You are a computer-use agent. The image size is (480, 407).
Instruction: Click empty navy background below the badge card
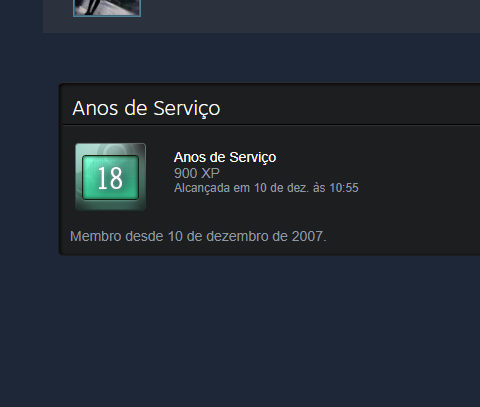[240, 330]
